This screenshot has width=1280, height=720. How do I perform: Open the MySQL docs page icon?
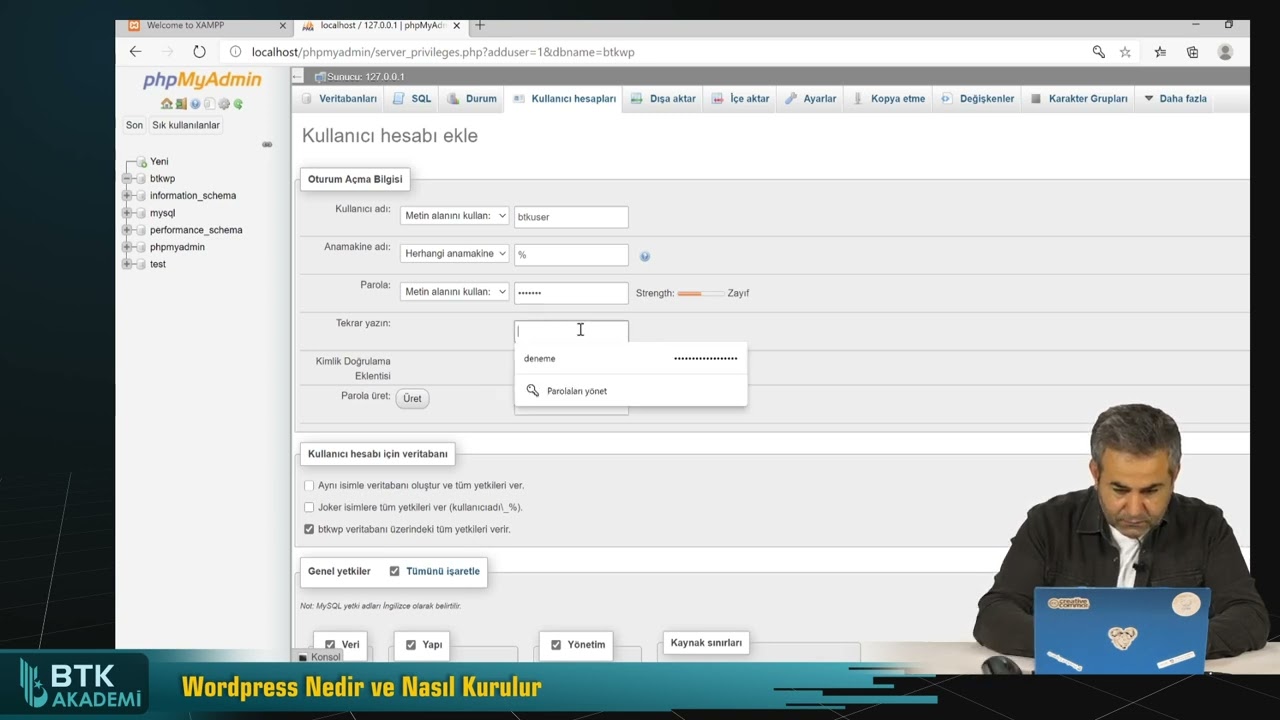pos(209,104)
